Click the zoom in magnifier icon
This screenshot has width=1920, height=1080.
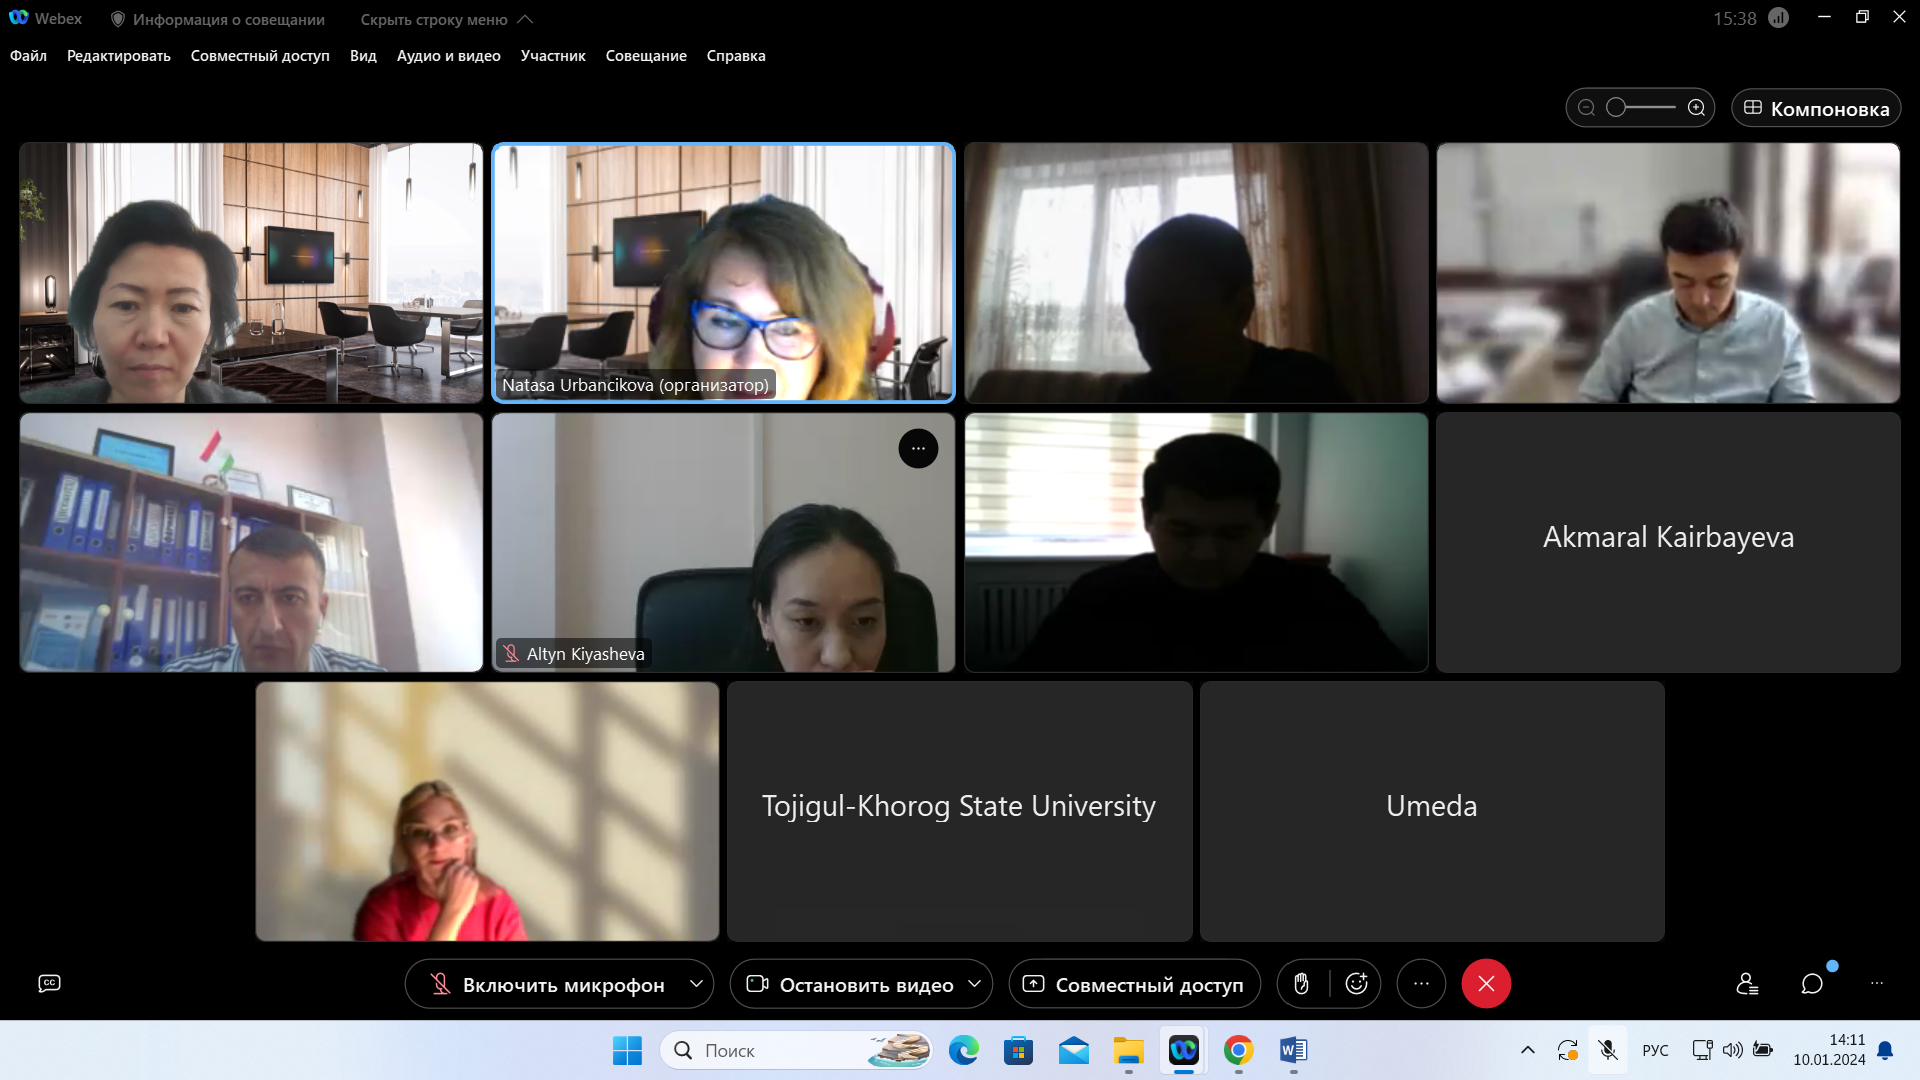pyautogui.click(x=1696, y=108)
